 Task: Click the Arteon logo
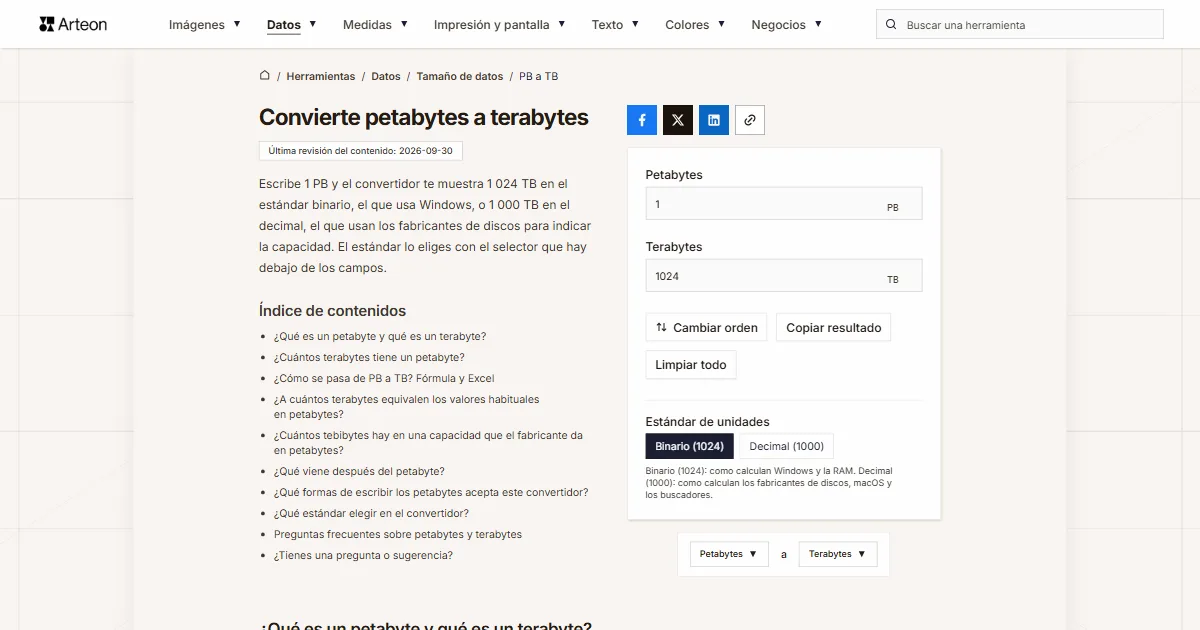73,24
